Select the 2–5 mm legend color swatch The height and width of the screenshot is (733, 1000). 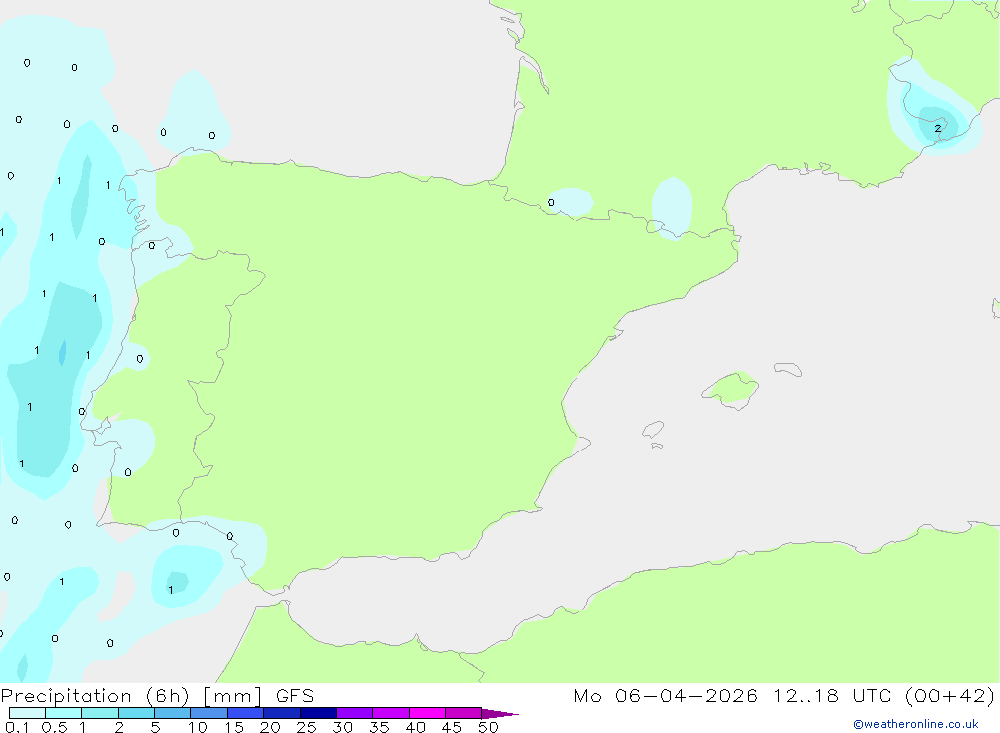(136, 713)
